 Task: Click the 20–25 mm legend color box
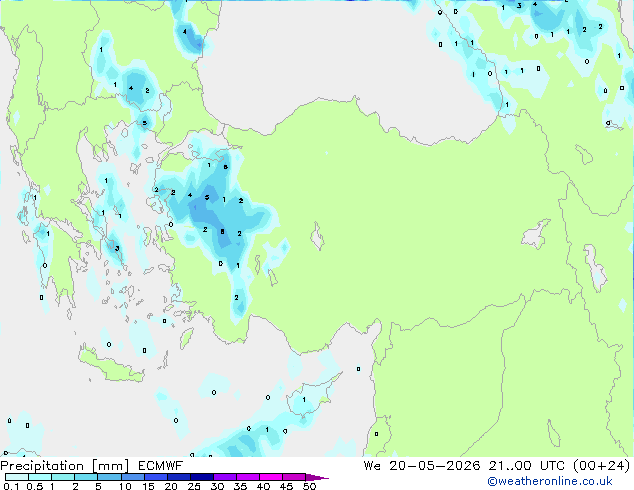178,477
